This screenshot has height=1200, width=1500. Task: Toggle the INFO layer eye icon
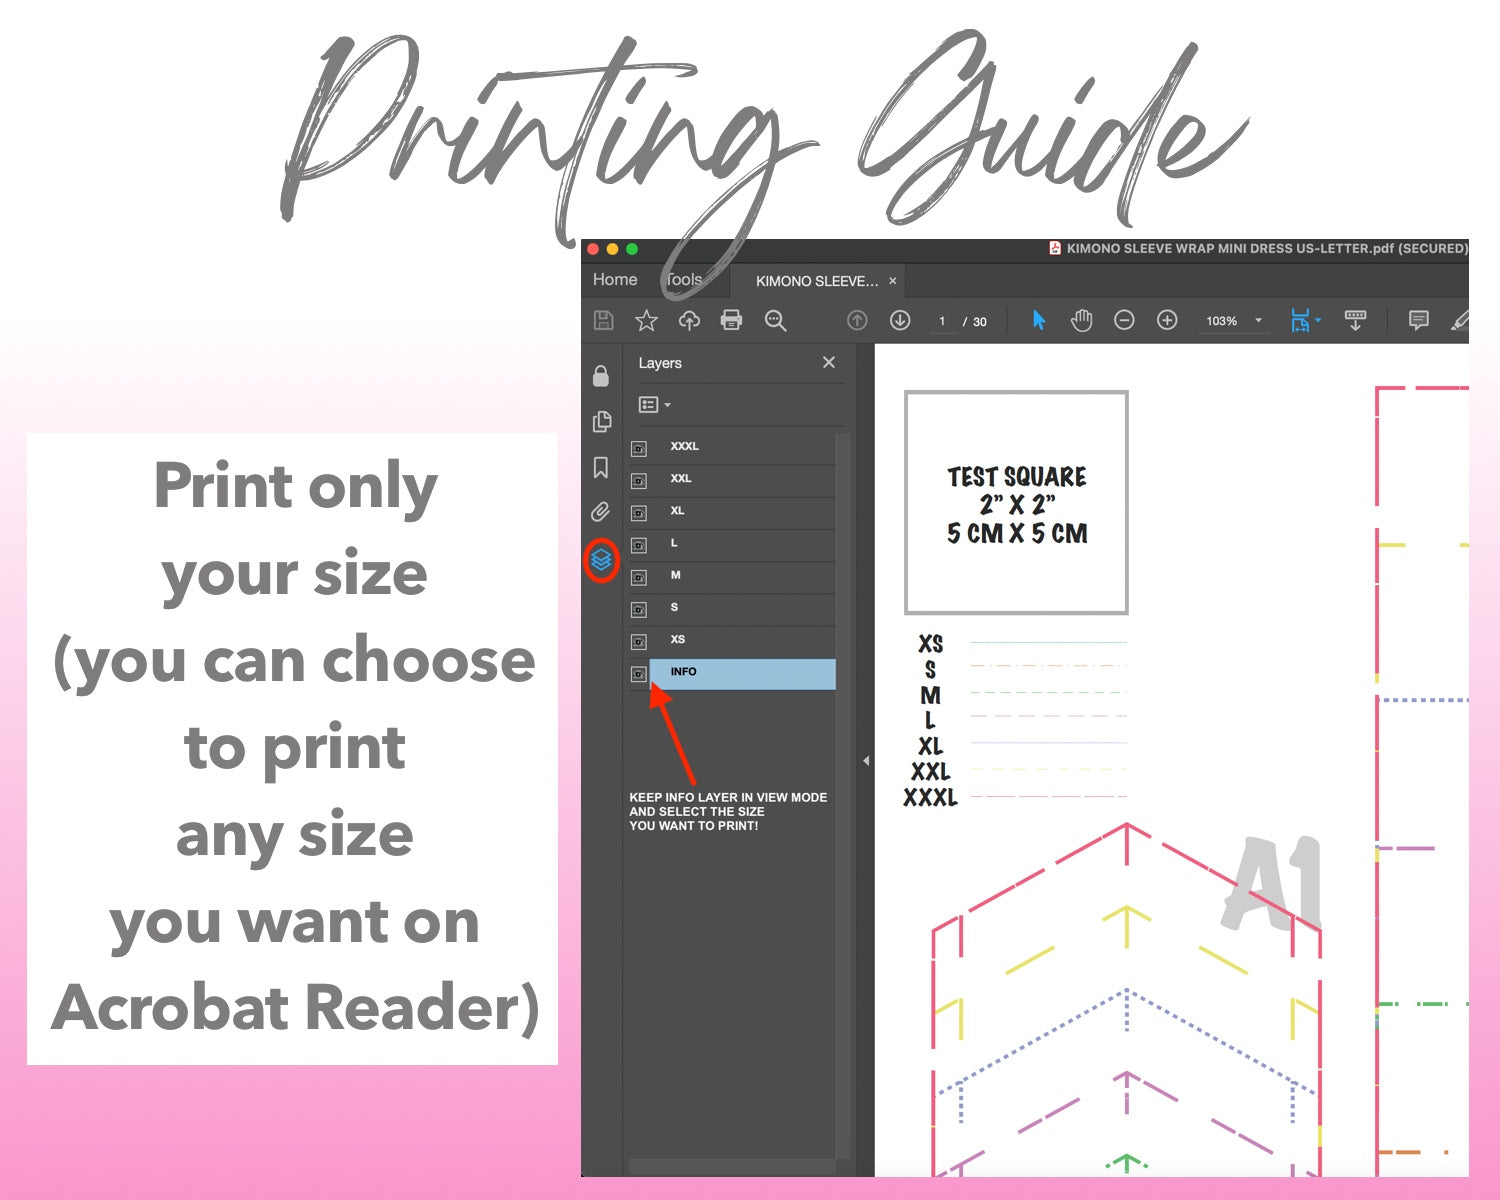click(x=639, y=674)
